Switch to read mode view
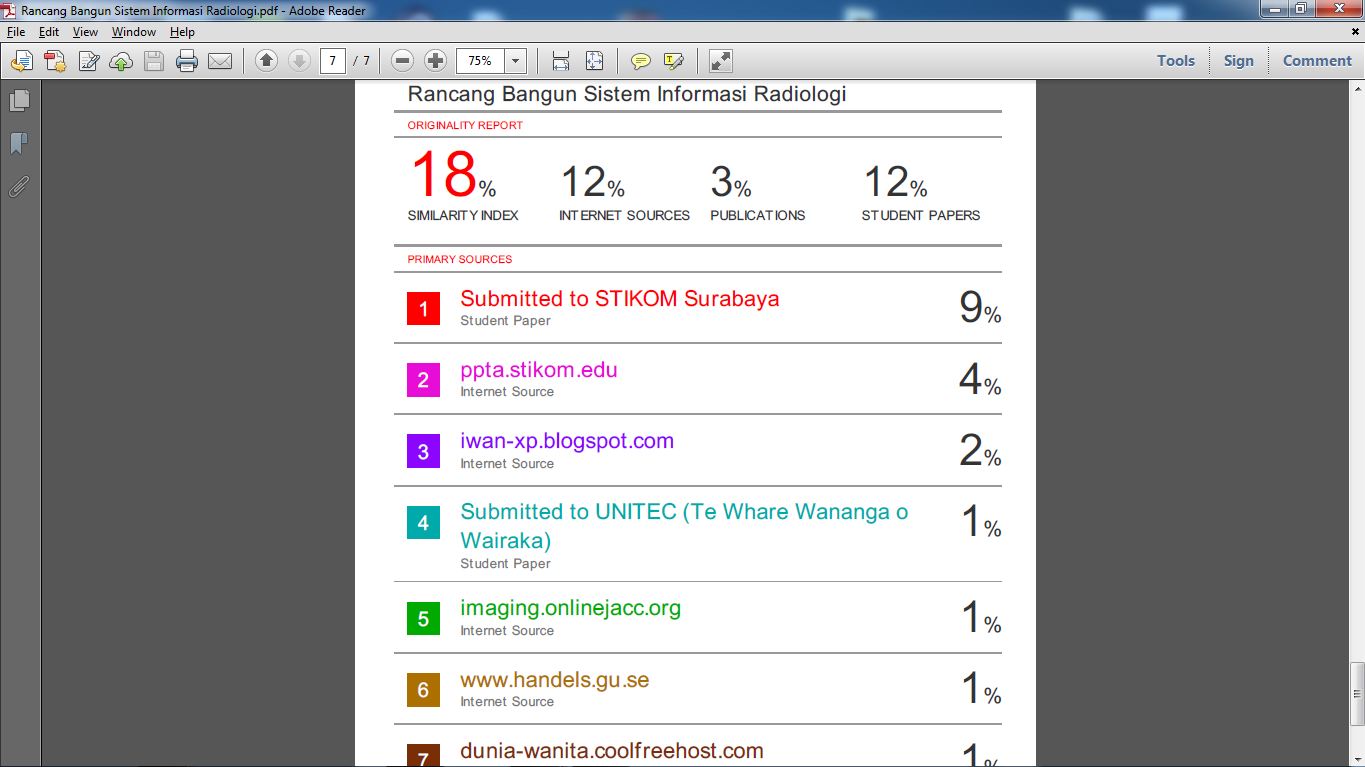Viewport: 1365px width, 767px height. [720, 61]
